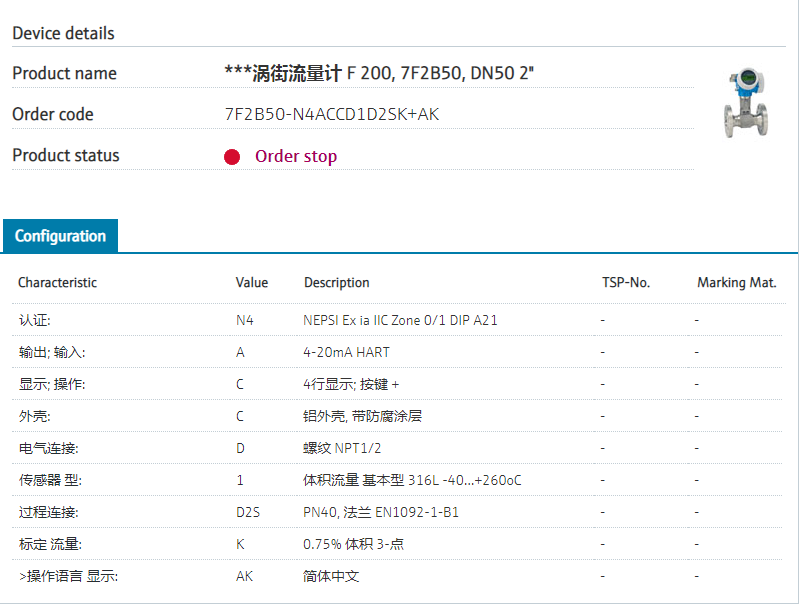The height and width of the screenshot is (604, 799).
Task: Click the 螺纹 NPT1/2 description cell
Action: point(343,448)
